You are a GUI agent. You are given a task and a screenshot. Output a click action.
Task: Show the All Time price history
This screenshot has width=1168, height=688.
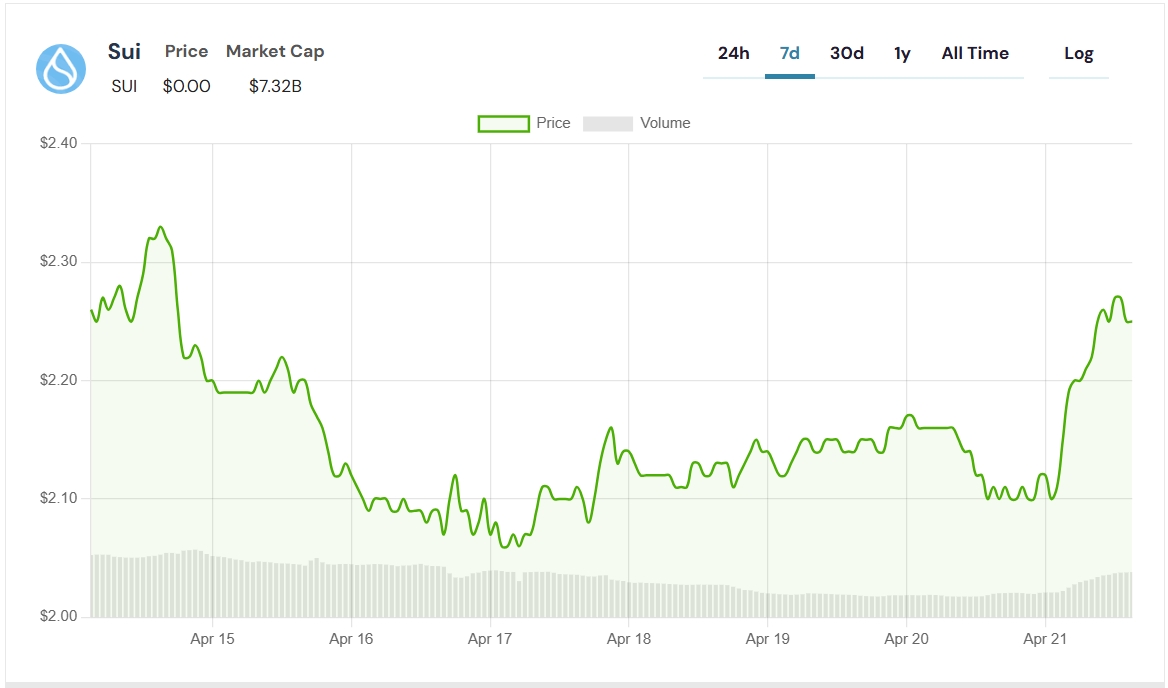[x=975, y=54]
